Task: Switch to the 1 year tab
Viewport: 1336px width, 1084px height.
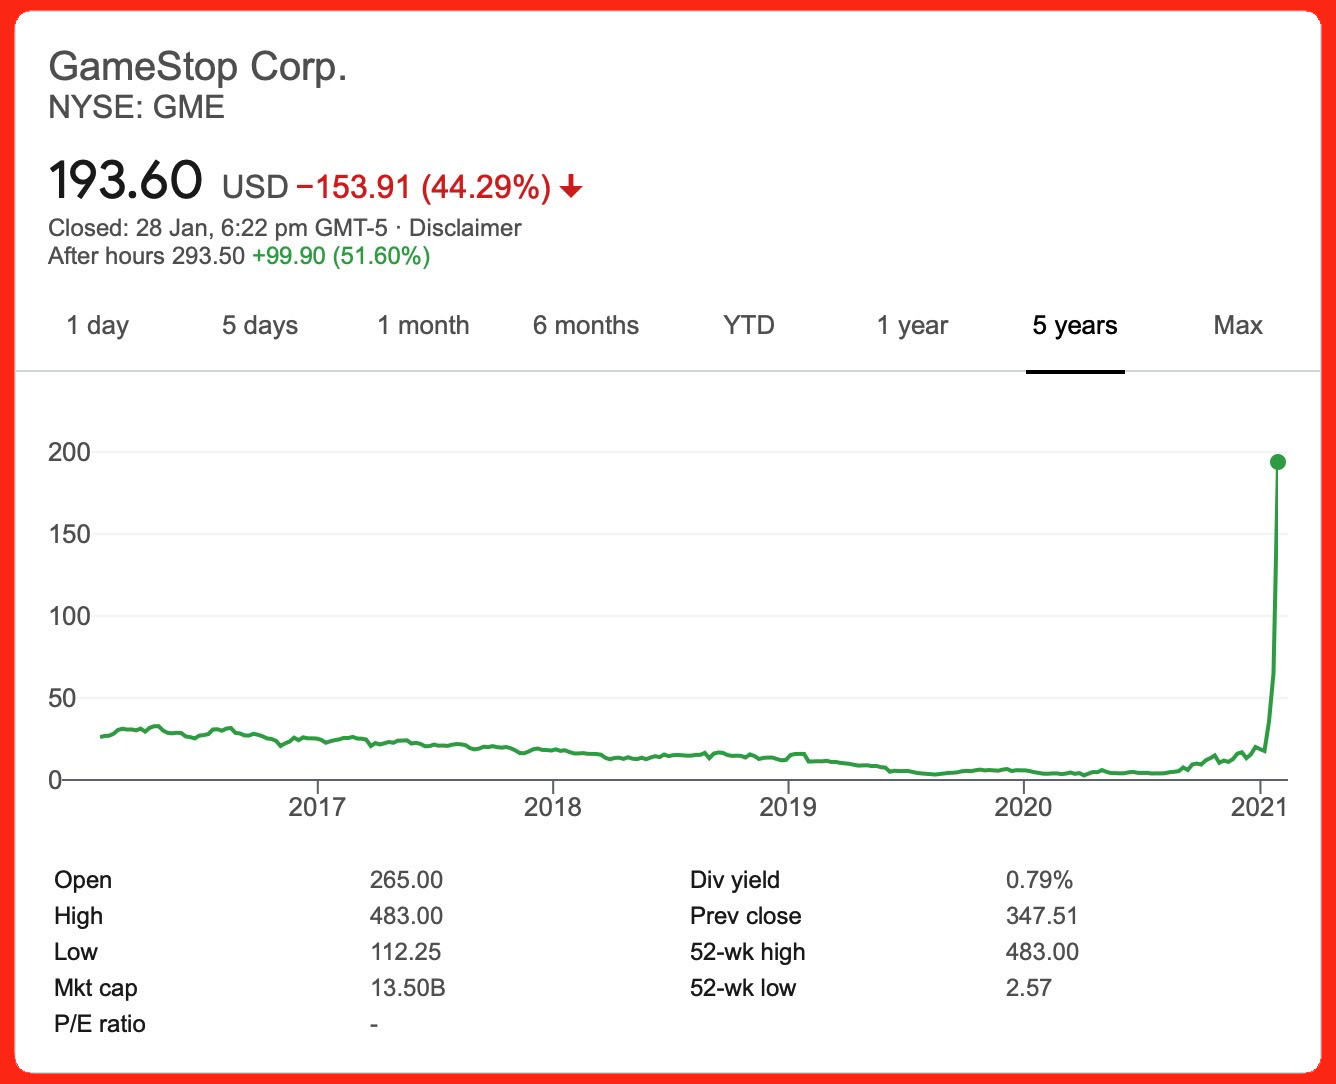Action: click(912, 325)
